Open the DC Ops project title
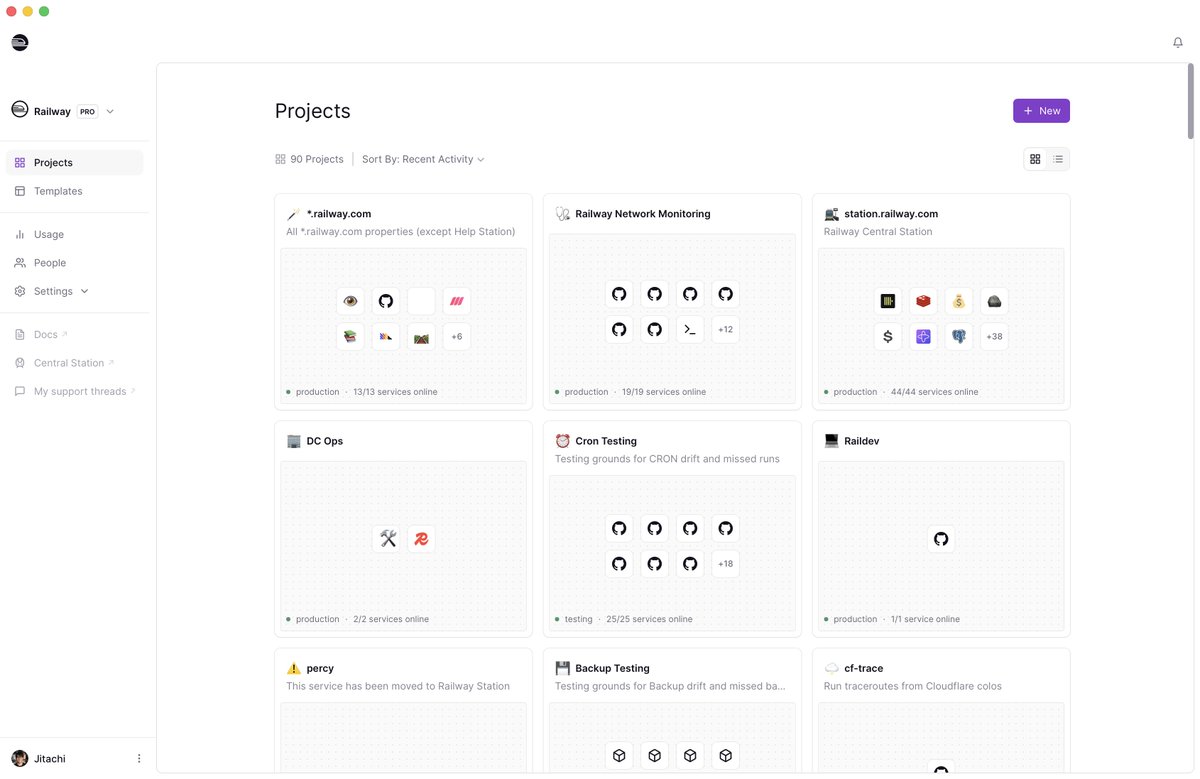Image resolution: width=1200 pixels, height=779 pixels. (x=325, y=441)
